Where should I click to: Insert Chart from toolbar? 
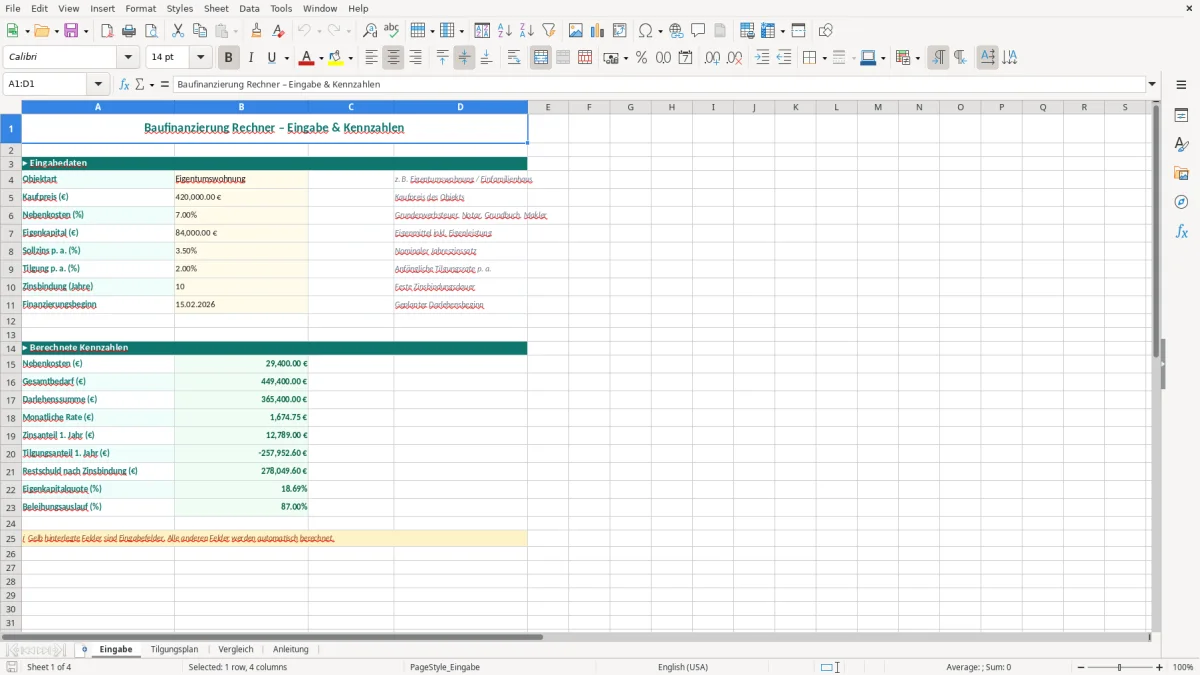tap(598, 31)
